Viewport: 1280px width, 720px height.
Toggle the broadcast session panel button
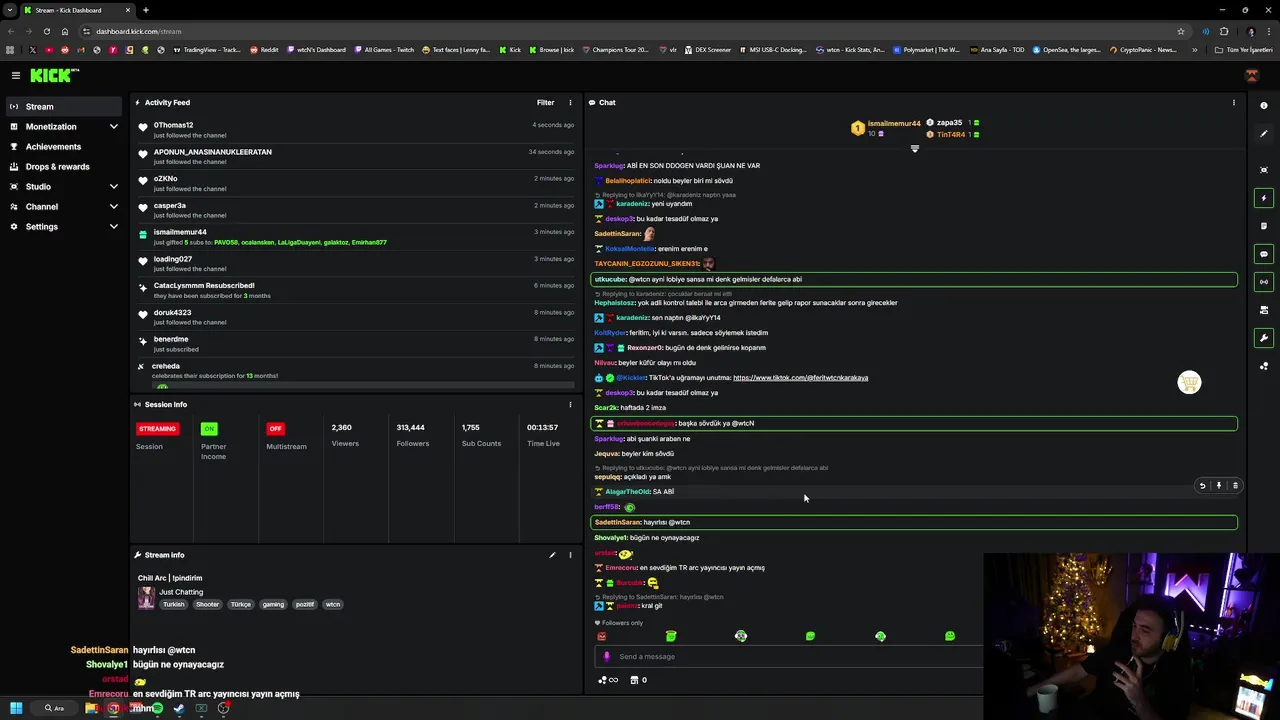click(1264, 282)
